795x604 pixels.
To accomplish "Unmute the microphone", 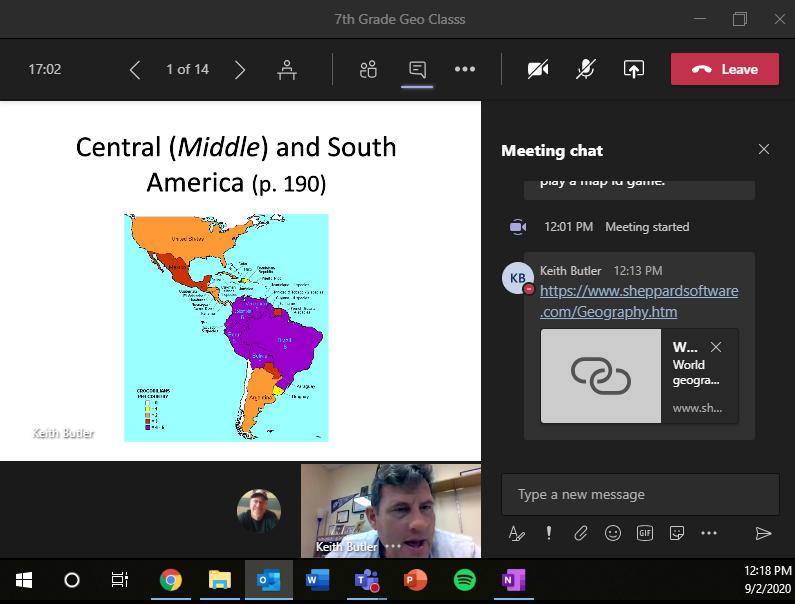I will [586, 69].
